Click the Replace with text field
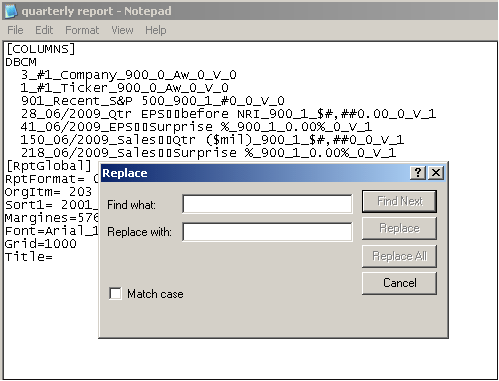The height and width of the screenshot is (381, 499). [x=267, y=232]
